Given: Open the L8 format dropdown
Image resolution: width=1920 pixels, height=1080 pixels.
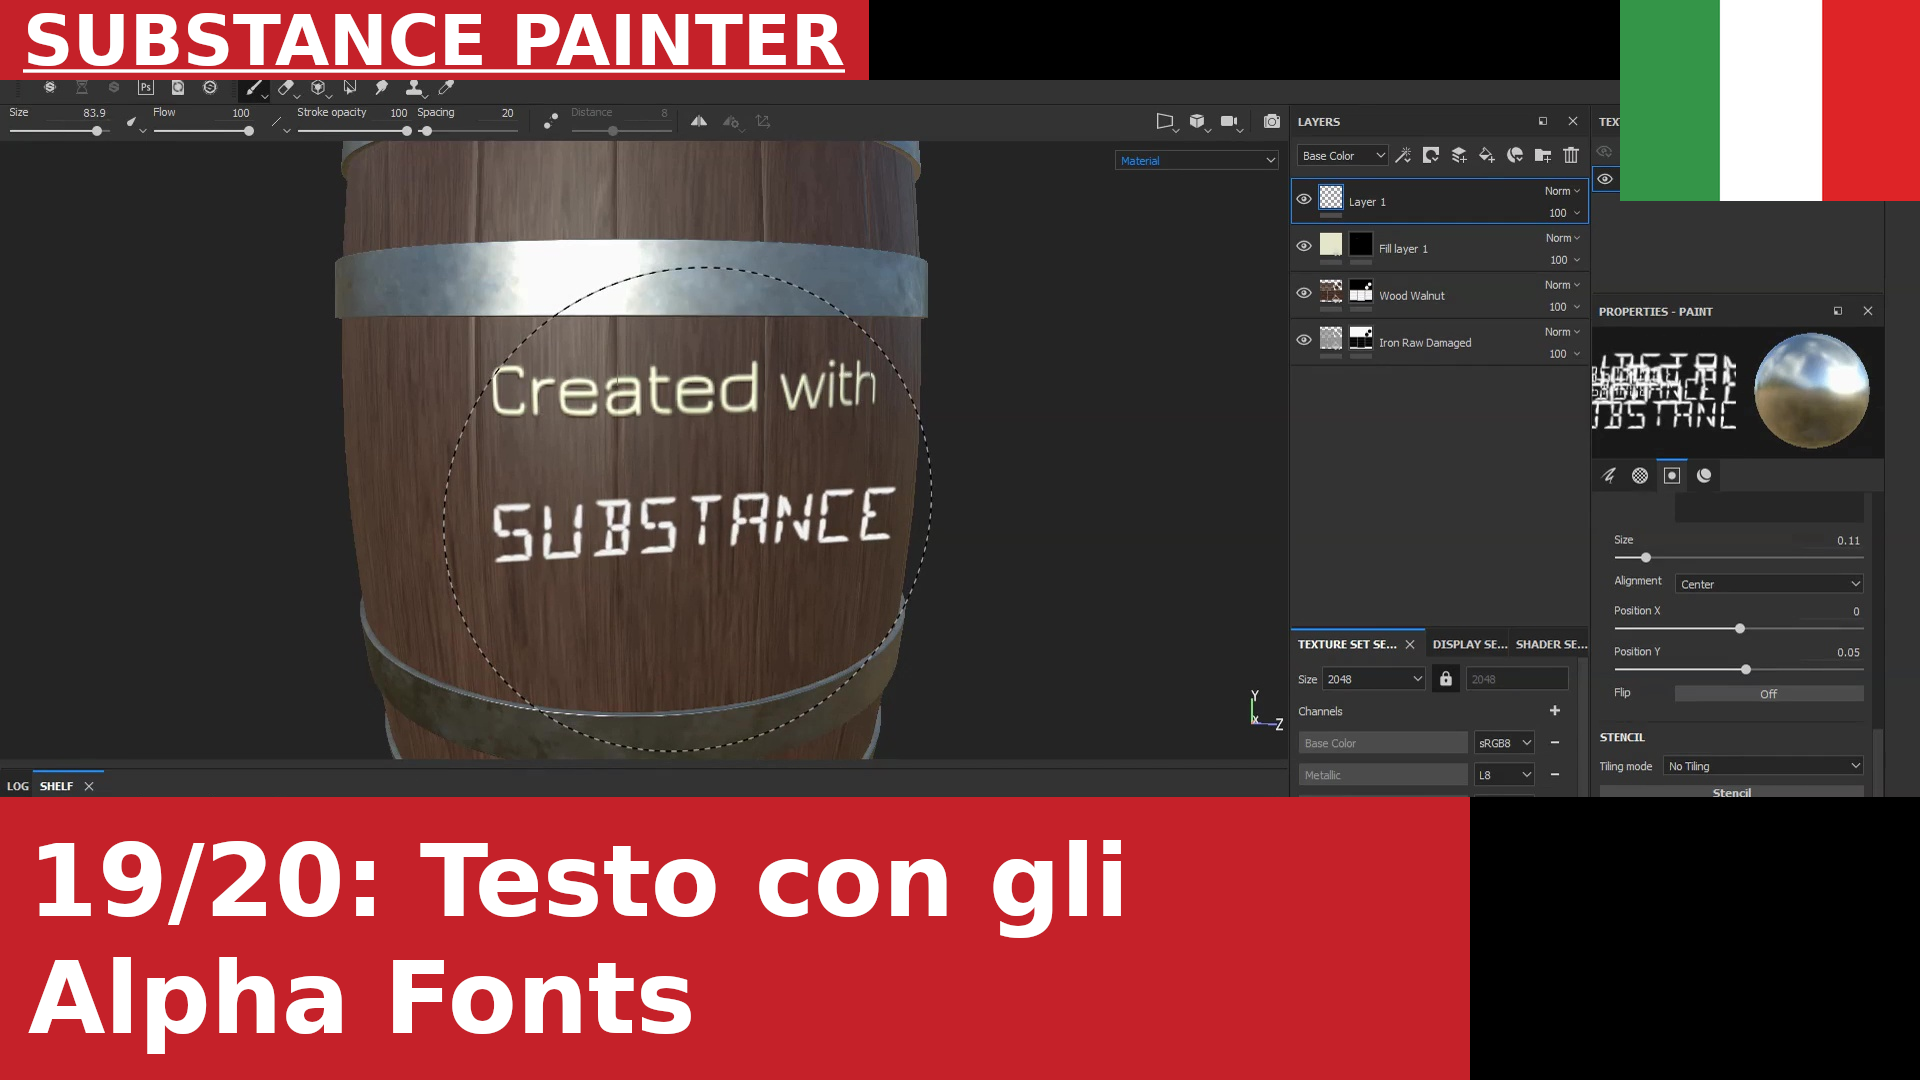Looking at the screenshot, I should pyautogui.click(x=1504, y=775).
